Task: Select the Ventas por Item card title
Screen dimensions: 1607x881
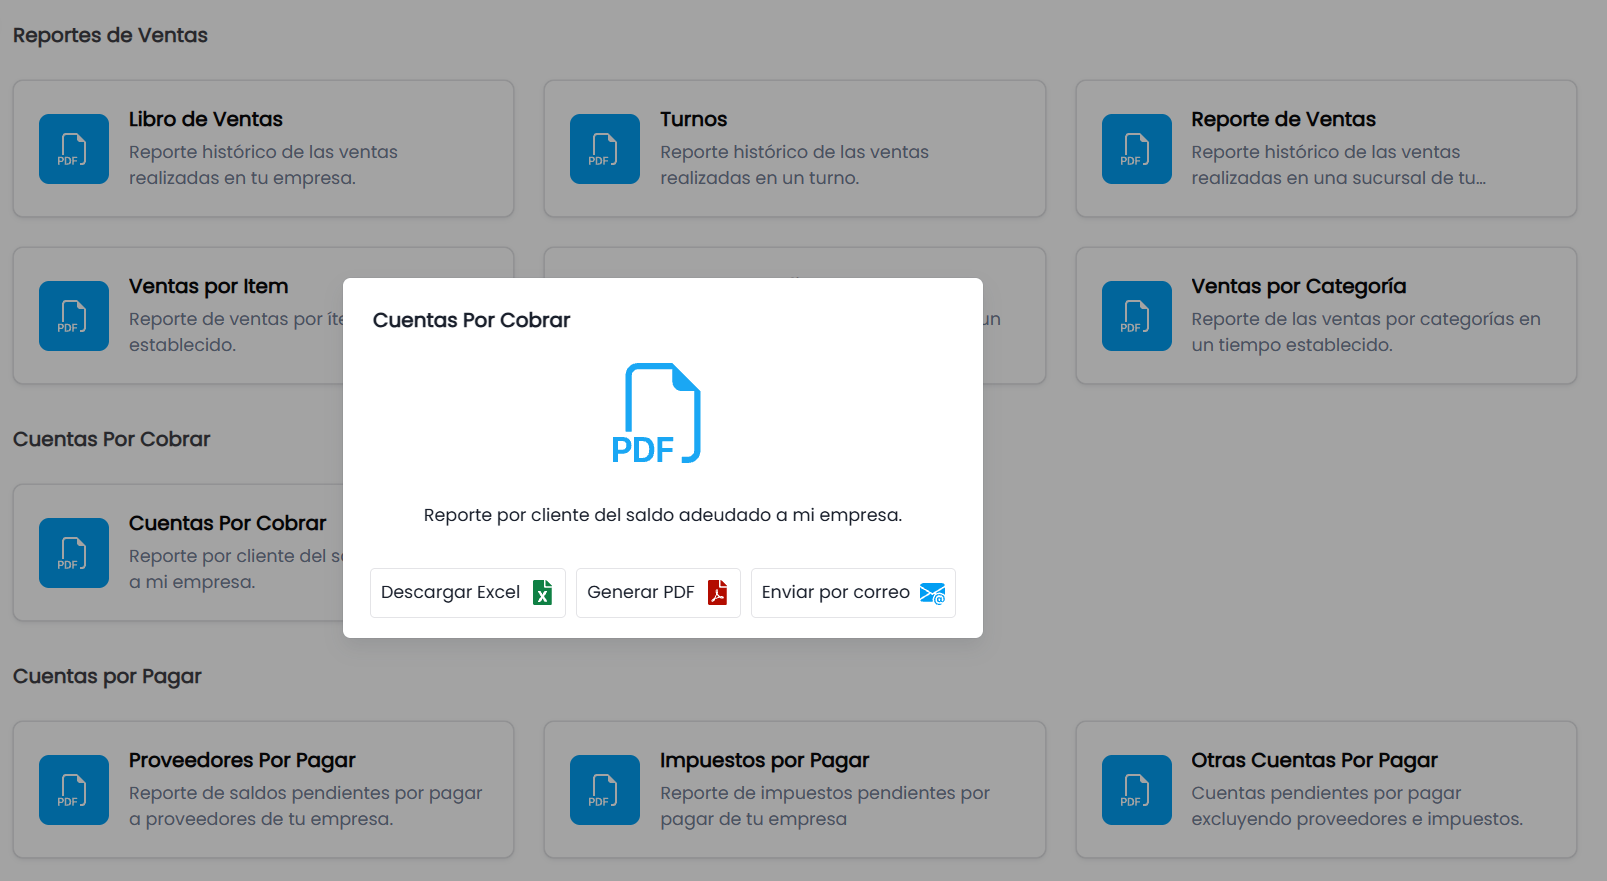Action: (208, 286)
